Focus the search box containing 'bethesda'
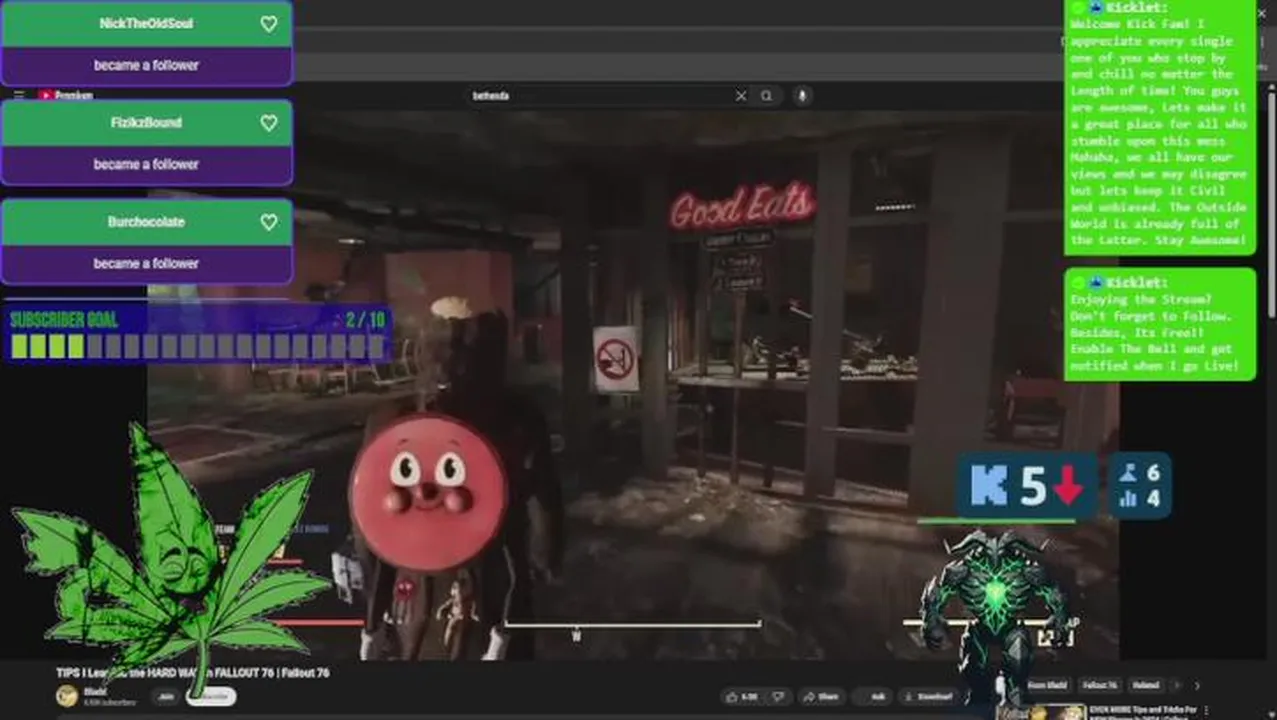 [x=600, y=96]
